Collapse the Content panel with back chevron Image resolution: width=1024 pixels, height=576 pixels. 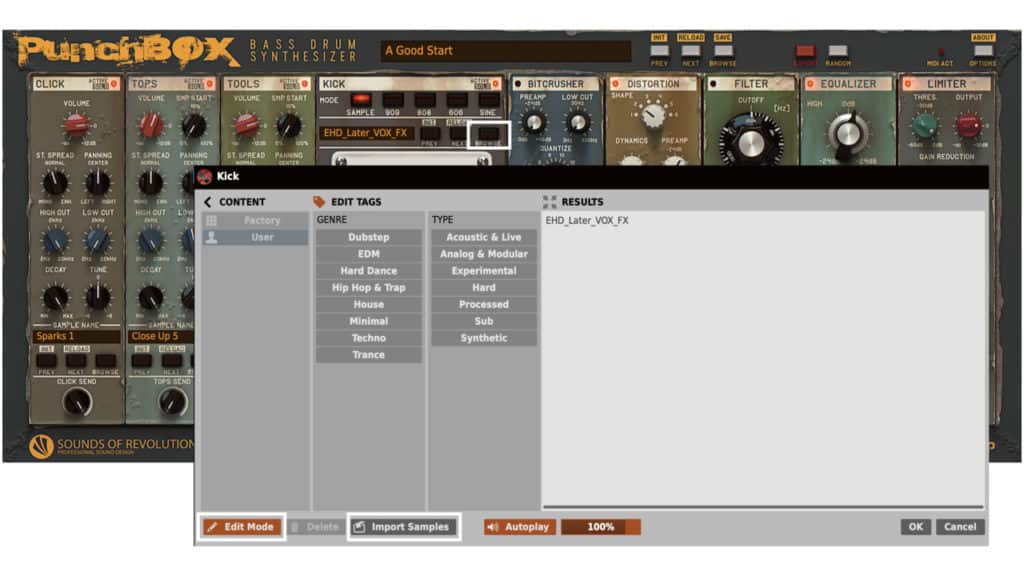[x=209, y=202]
